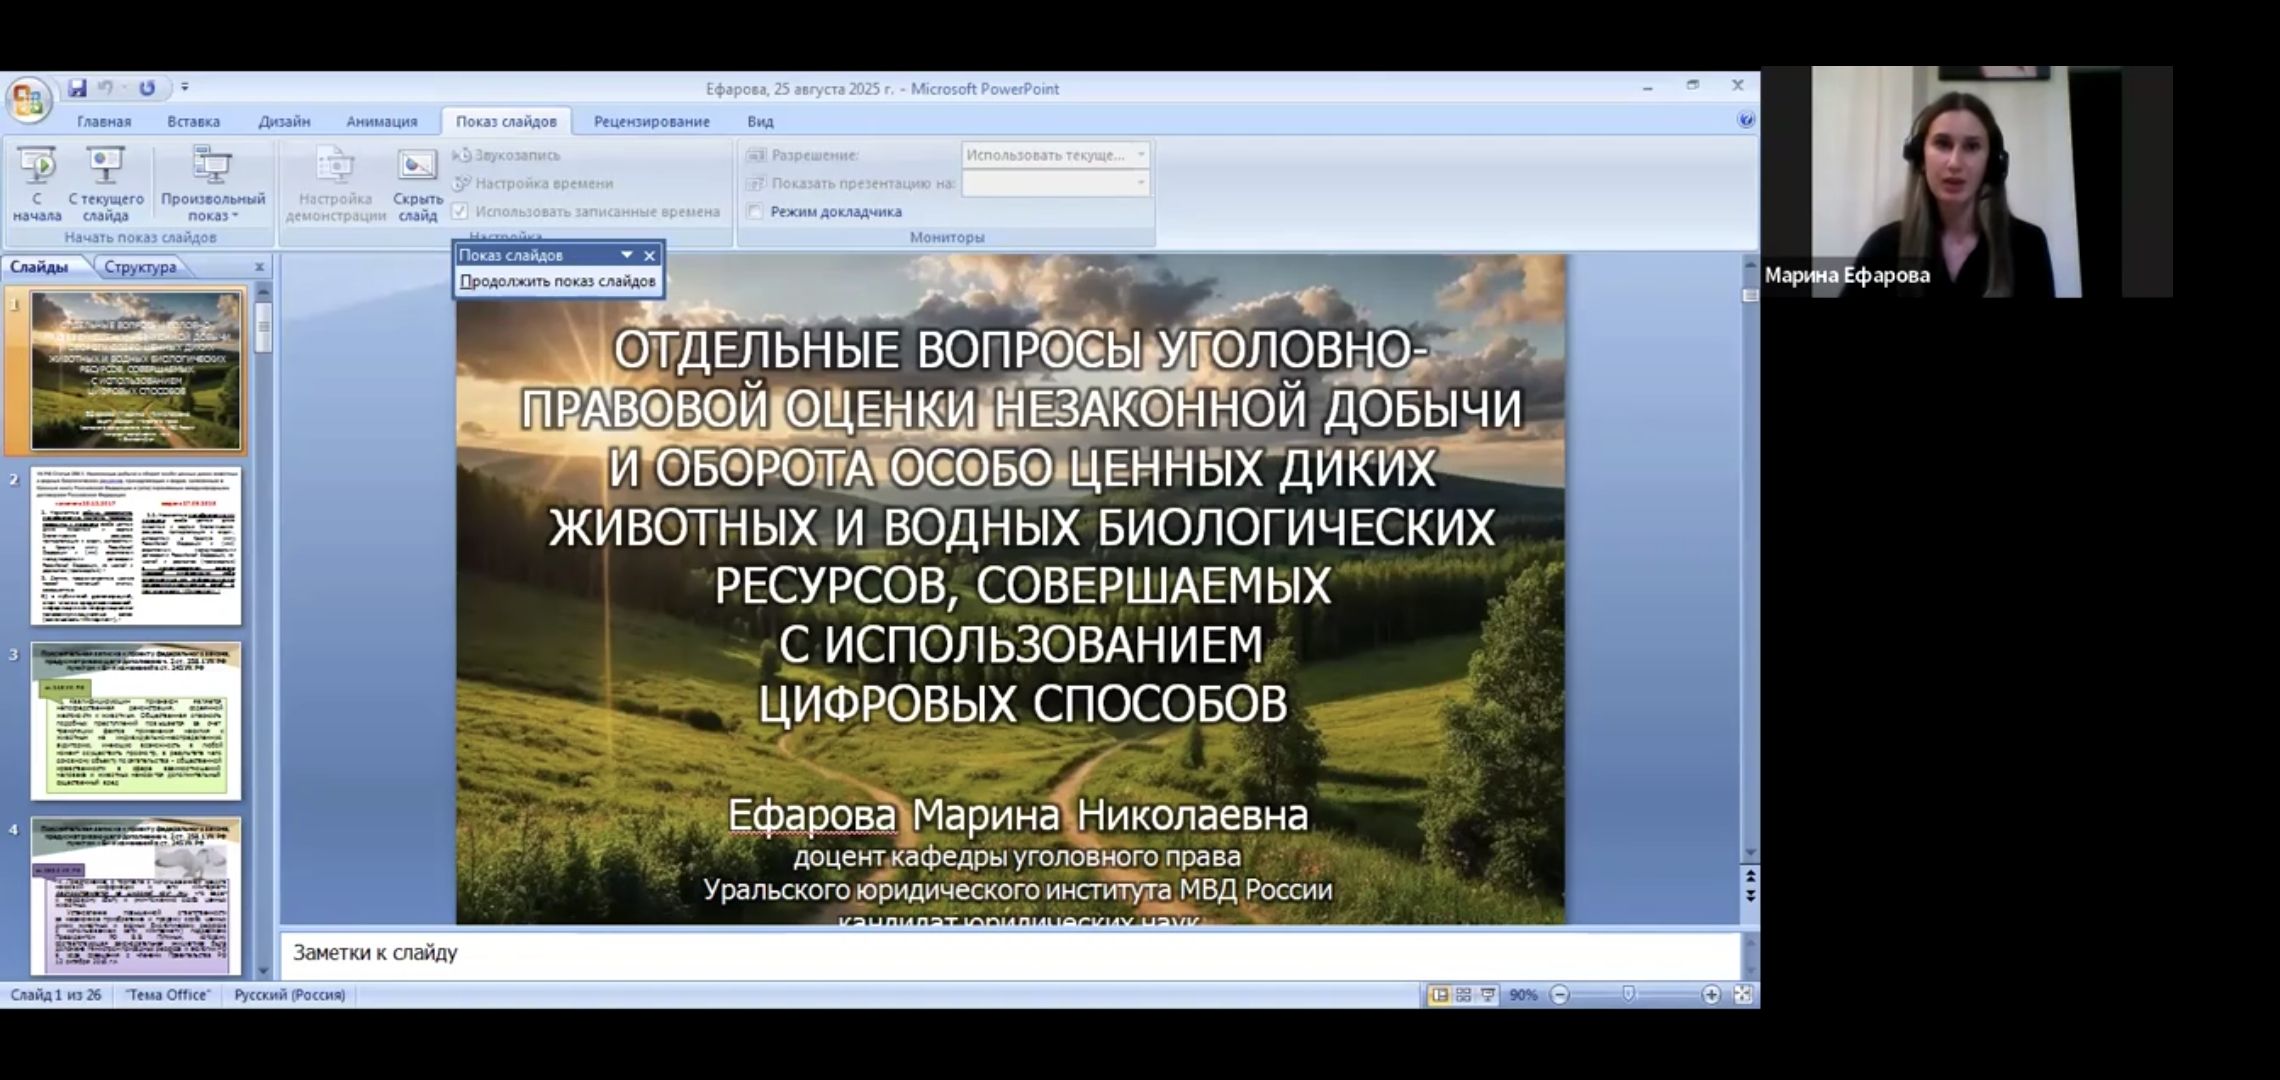Click Продолжить показ слайдов button
Image resolution: width=2280 pixels, height=1080 pixels.
point(557,281)
